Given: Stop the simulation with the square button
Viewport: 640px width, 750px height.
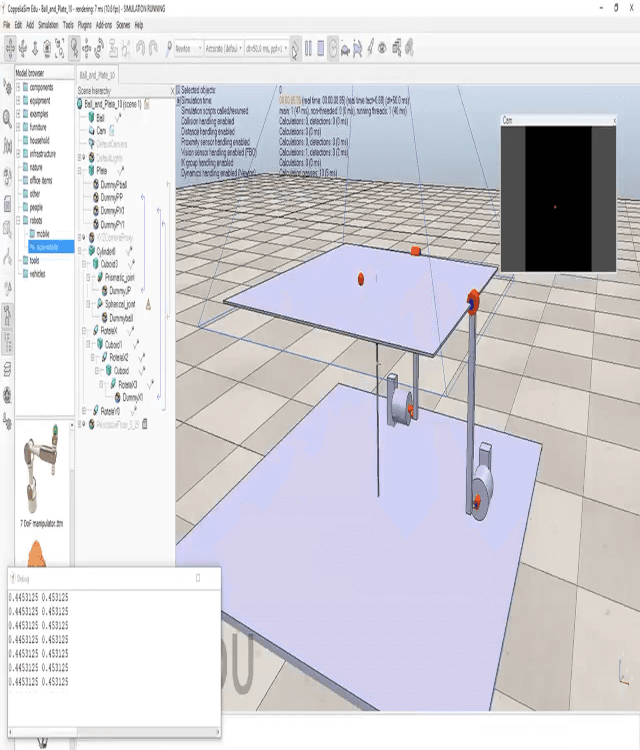Looking at the screenshot, I should [320, 47].
